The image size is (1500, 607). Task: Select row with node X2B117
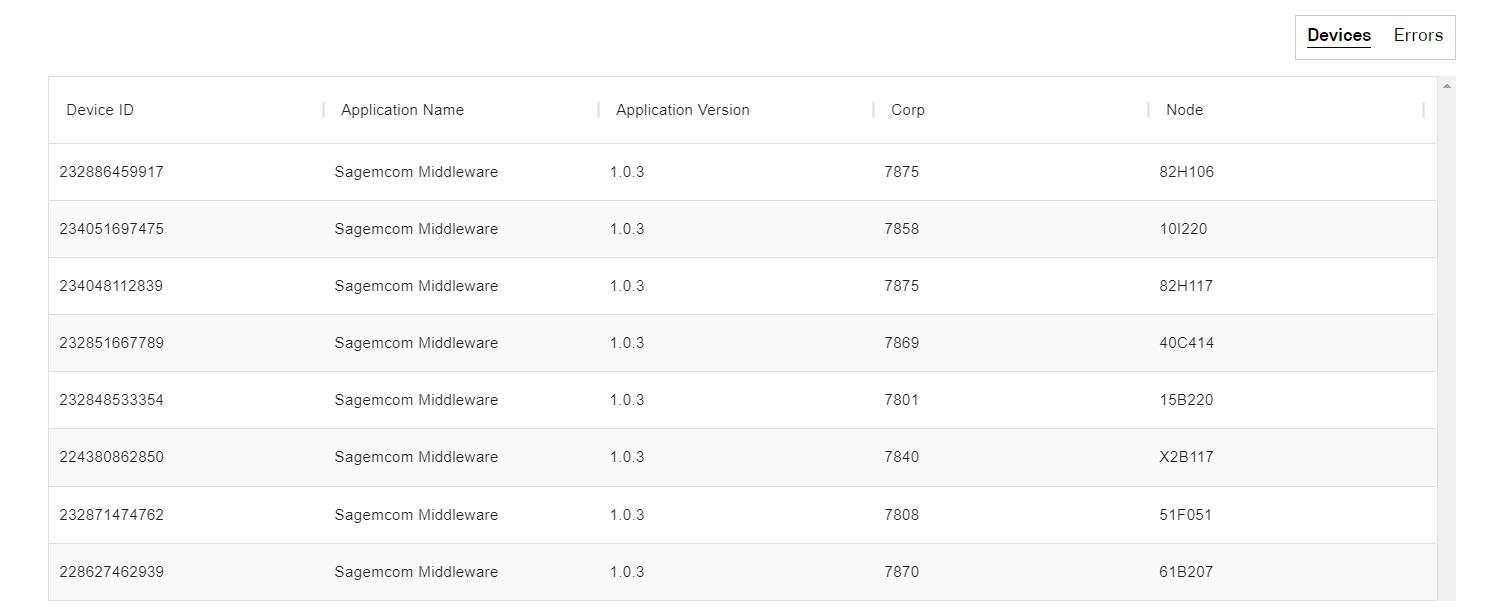(x=1186, y=457)
